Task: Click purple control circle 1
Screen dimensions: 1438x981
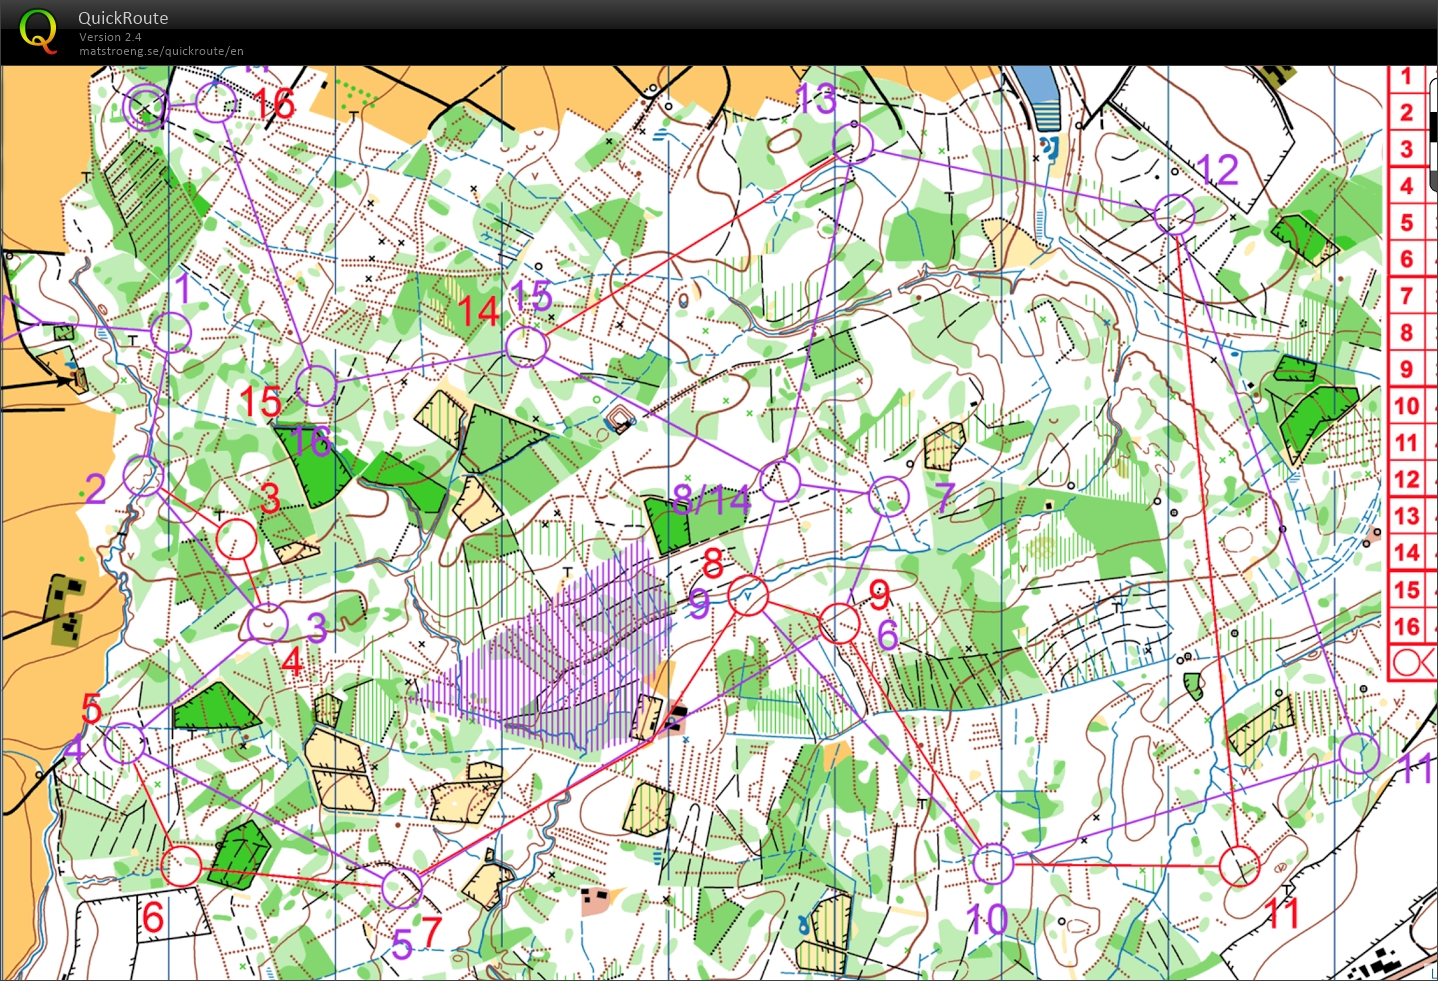Action: pos(171,332)
